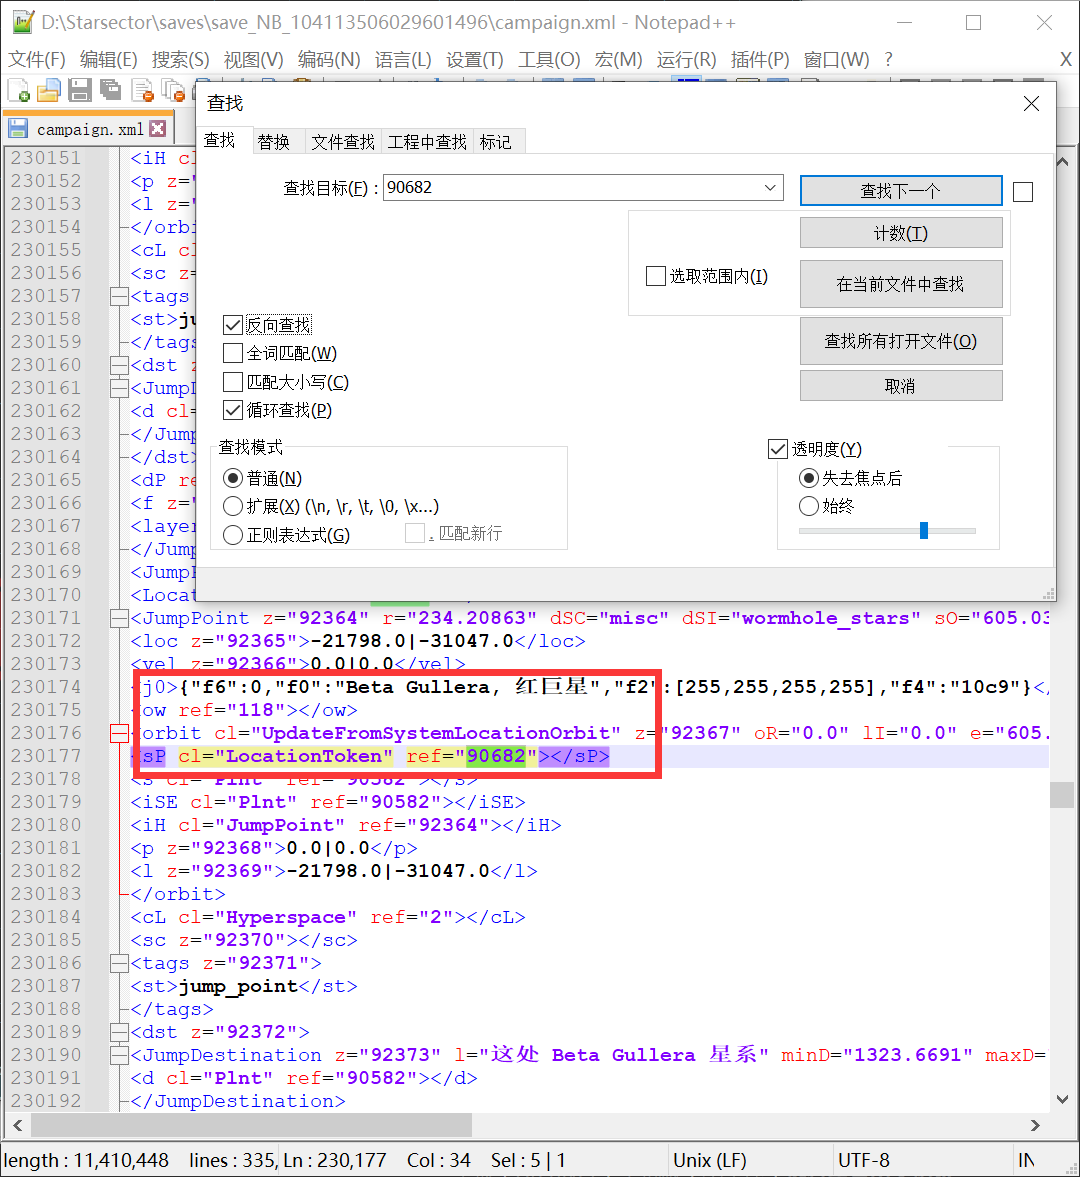Close the Find dialog with the X
This screenshot has height=1177, width=1080.
coord(1031,104)
